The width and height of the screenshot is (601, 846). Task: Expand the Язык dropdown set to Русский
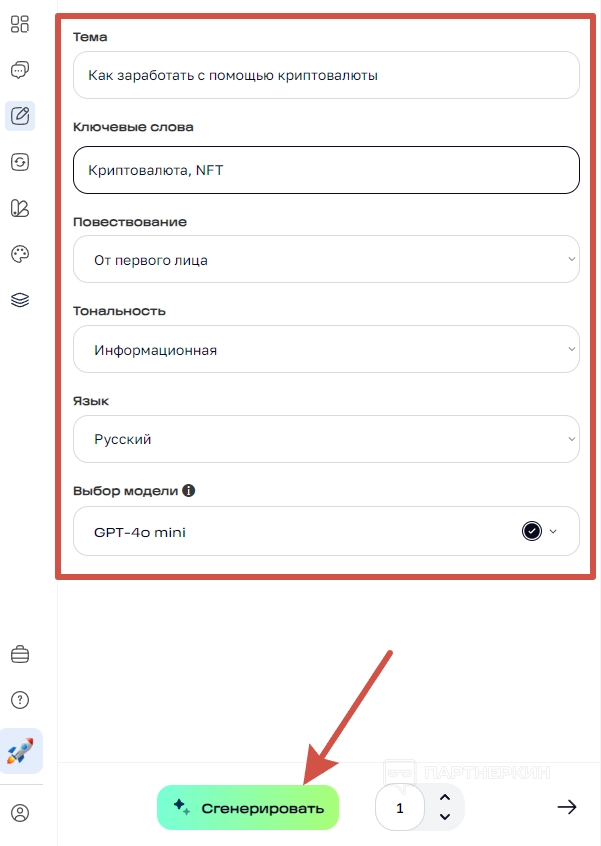click(x=326, y=439)
